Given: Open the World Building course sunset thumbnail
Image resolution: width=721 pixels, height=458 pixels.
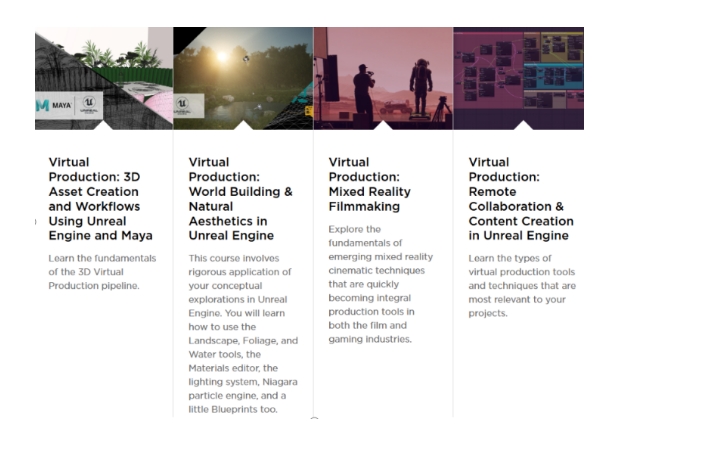Looking at the screenshot, I should coord(243,78).
